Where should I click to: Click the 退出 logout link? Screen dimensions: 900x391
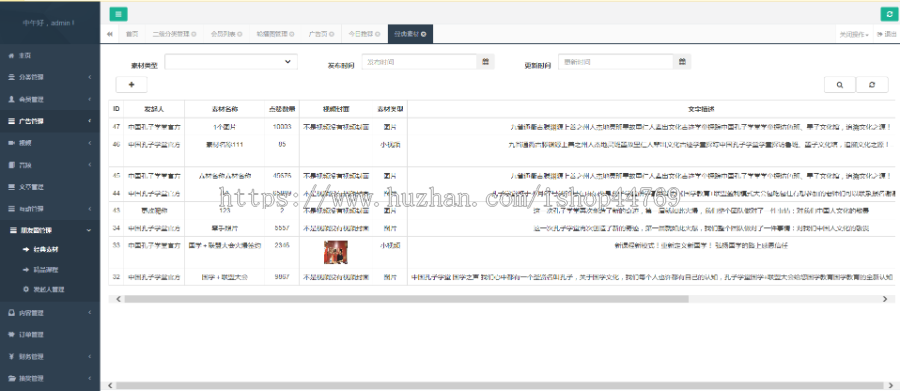tap(886, 34)
